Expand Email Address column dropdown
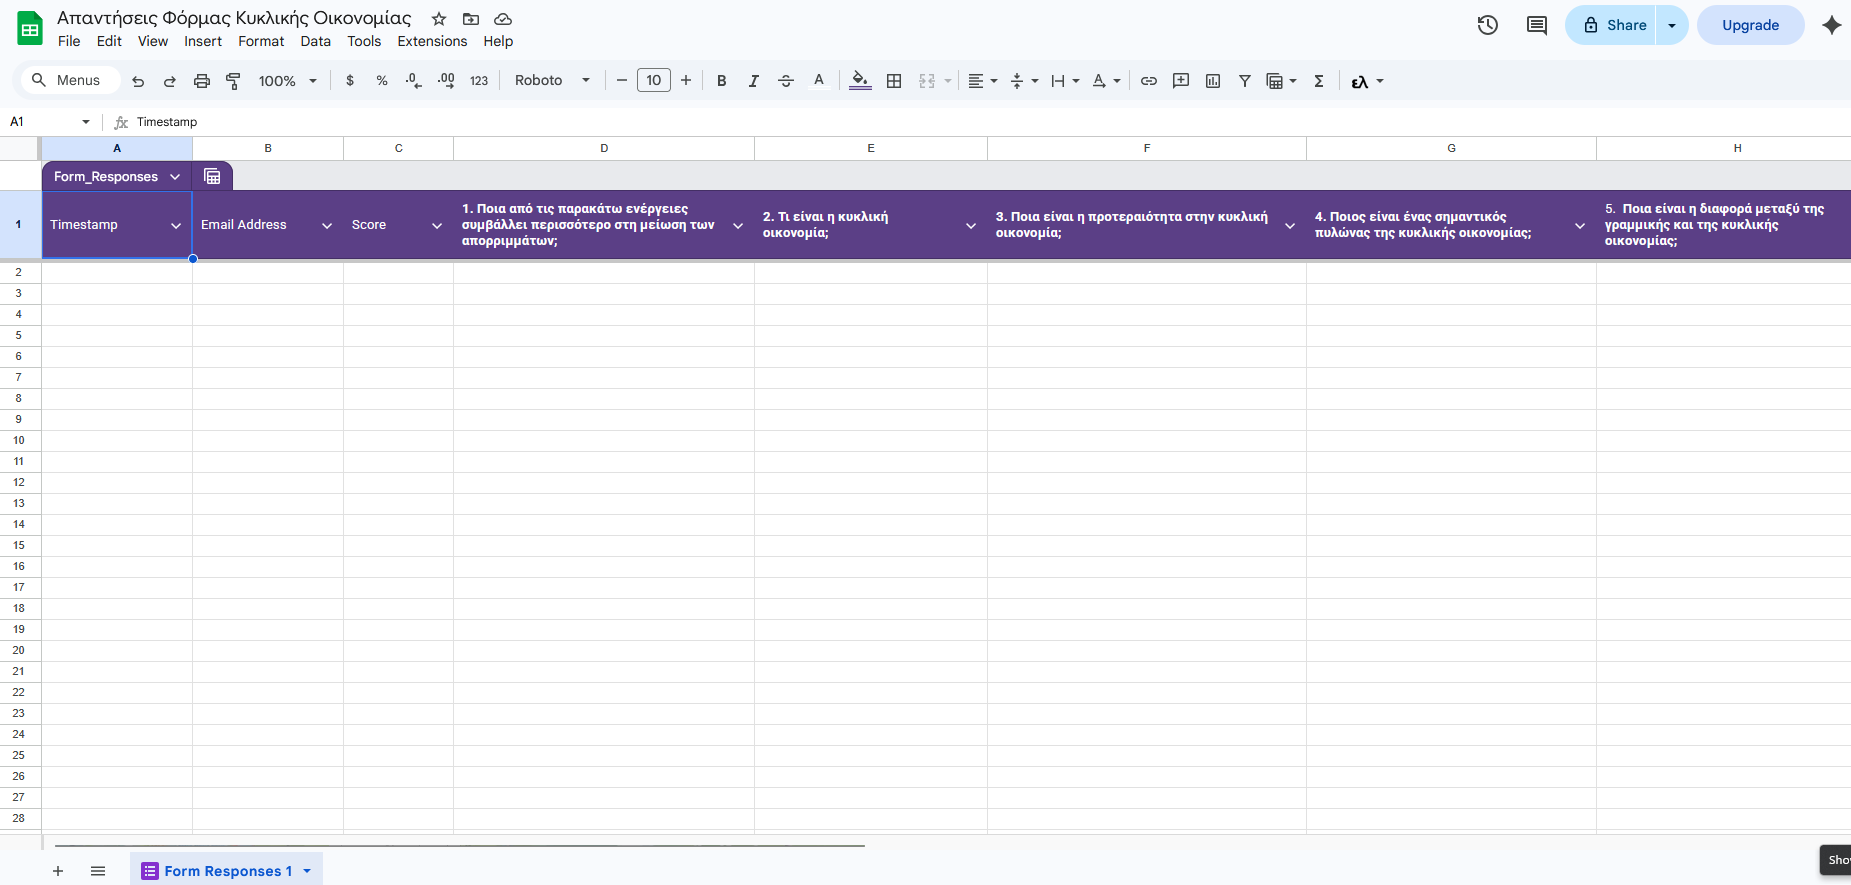This screenshot has width=1851, height=885. tap(327, 226)
